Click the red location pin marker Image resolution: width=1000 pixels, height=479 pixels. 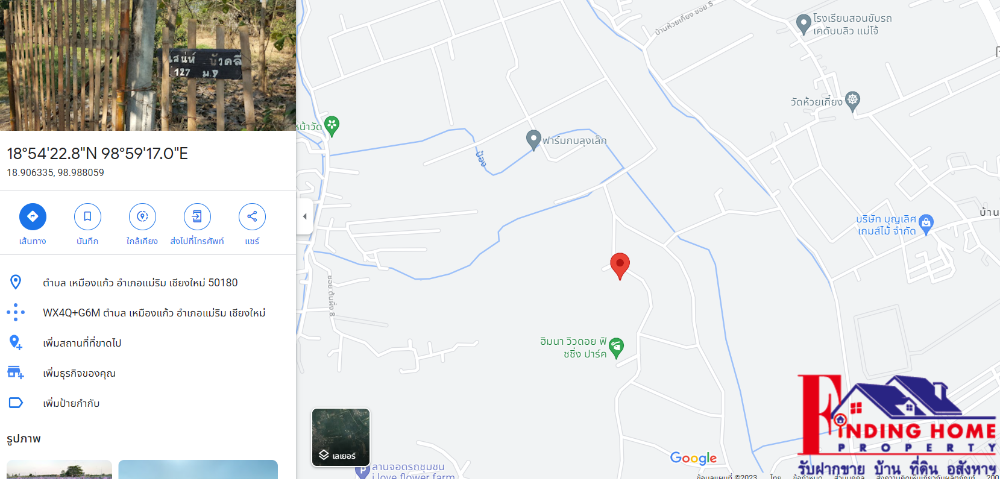620,266
